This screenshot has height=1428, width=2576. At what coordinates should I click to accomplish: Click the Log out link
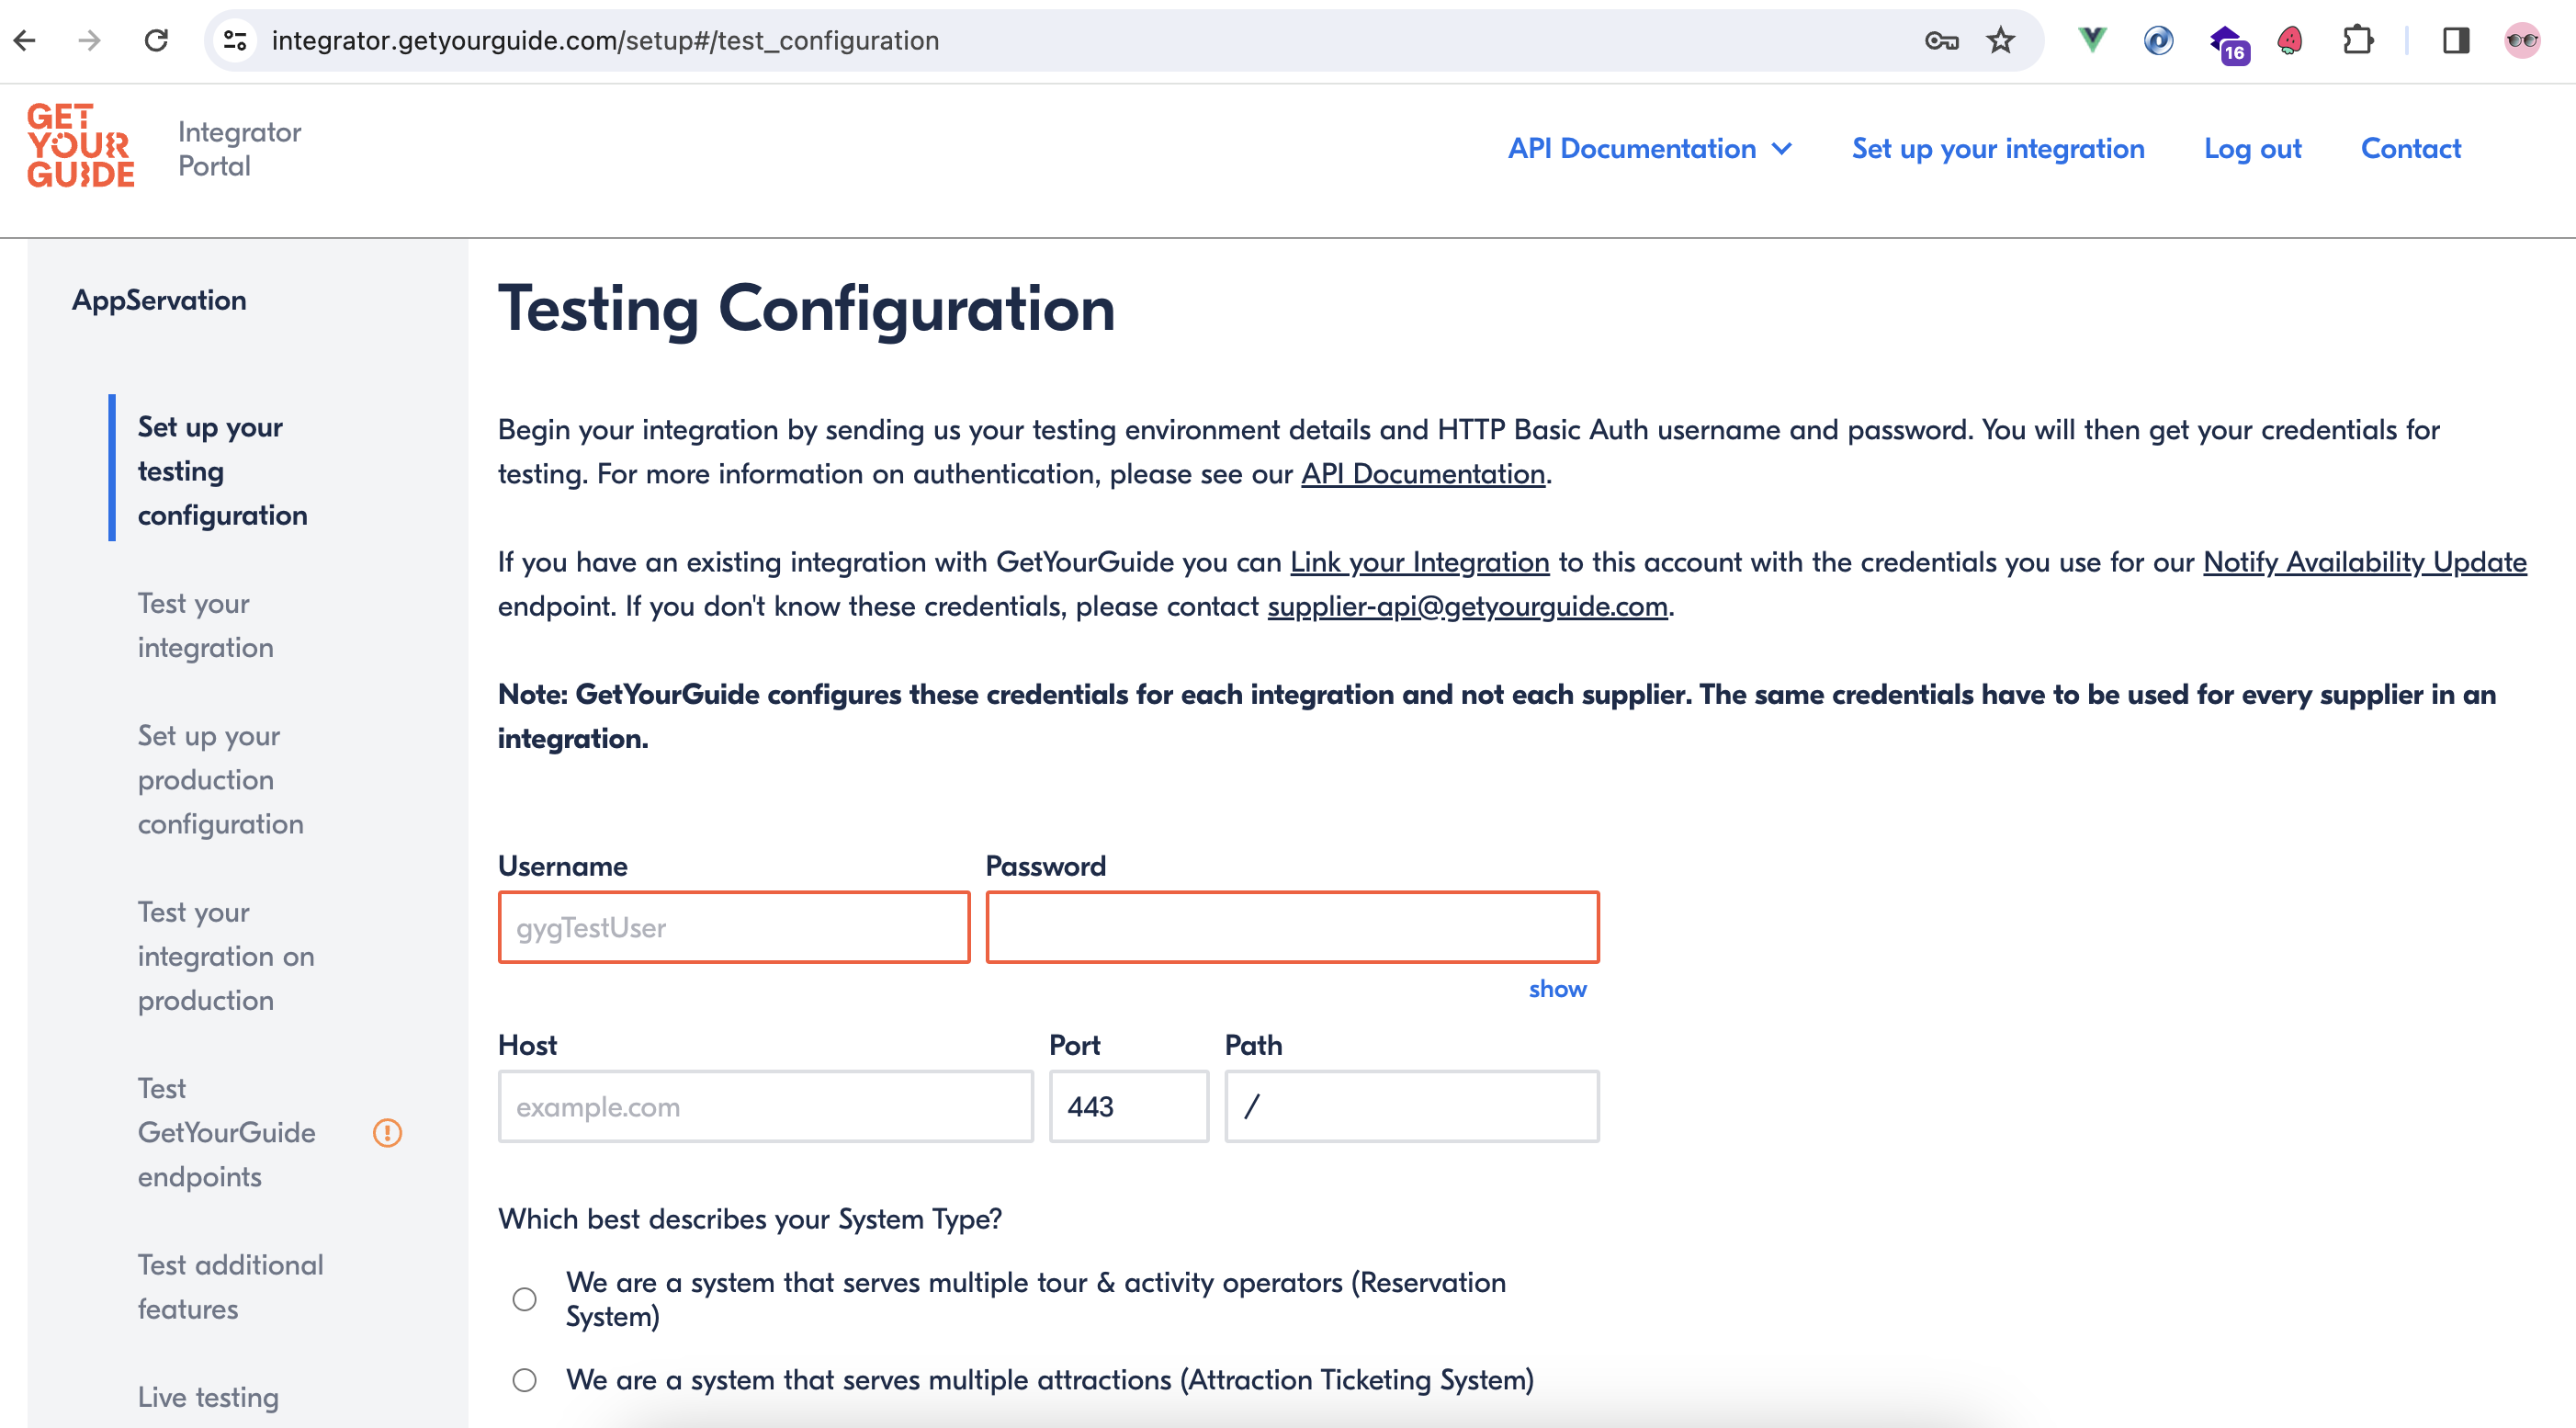(x=2252, y=149)
